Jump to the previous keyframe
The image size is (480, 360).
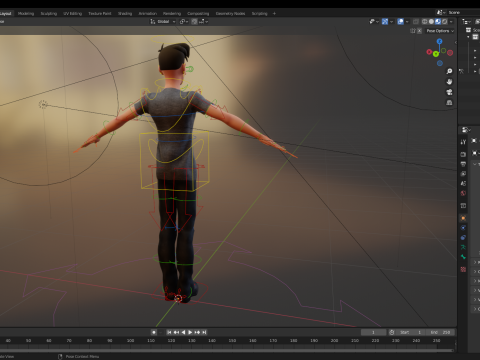click(176, 332)
